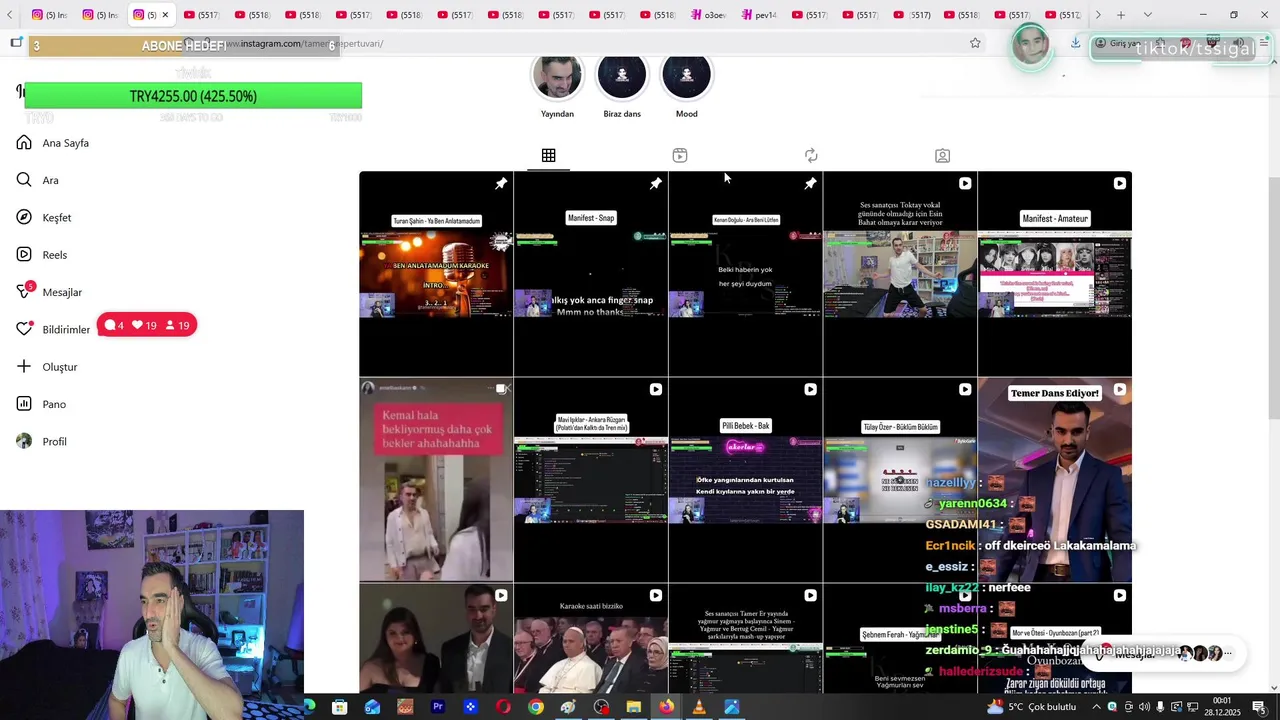This screenshot has height=720, width=1280.
Task: Open the Kemal hala bekliyormuş post
Action: tap(436, 480)
